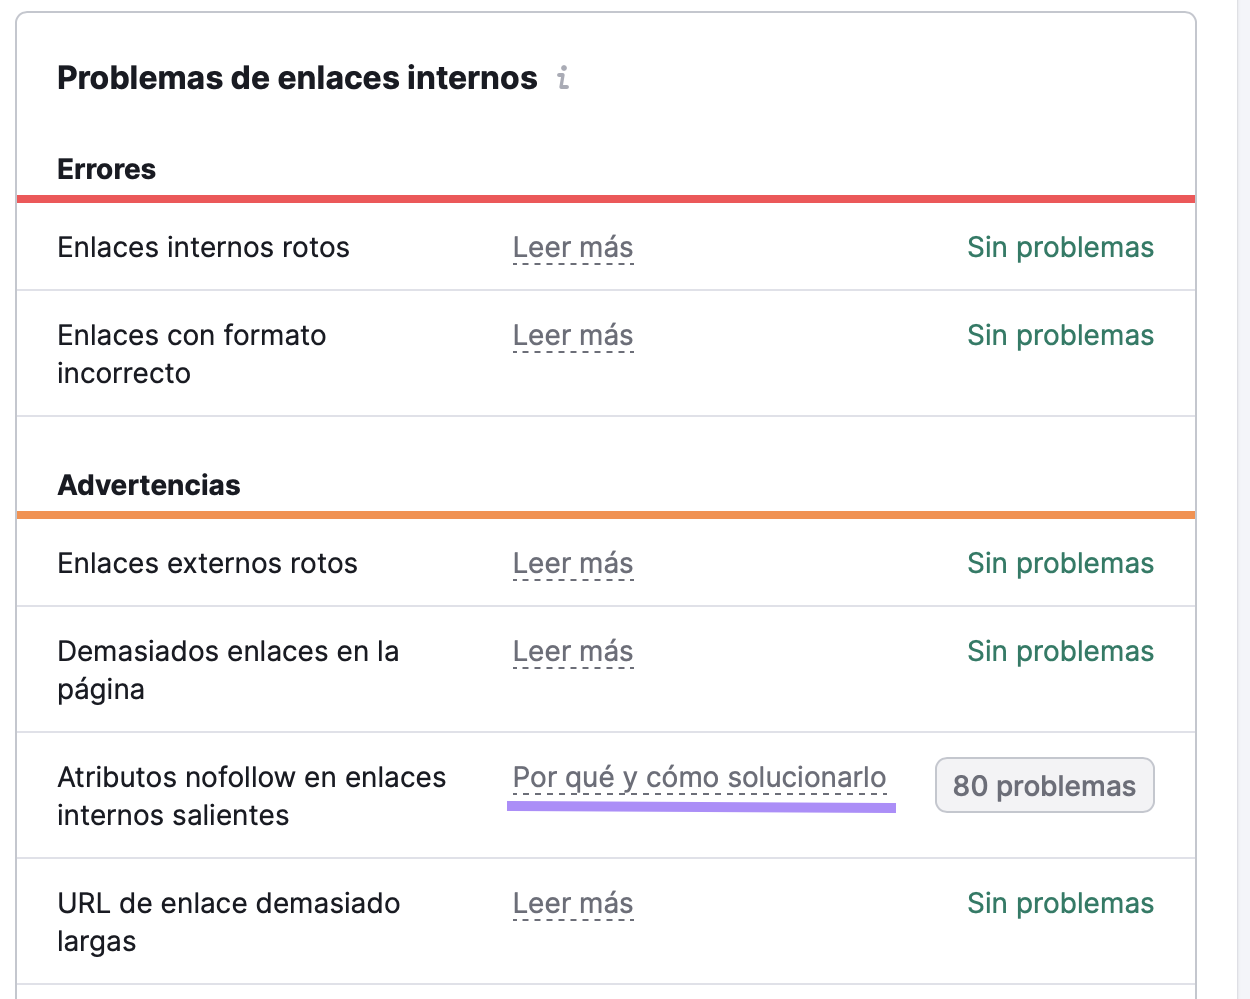Click 'Sin problemas' for Demasiados enlaces en la página

(x=1060, y=651)
